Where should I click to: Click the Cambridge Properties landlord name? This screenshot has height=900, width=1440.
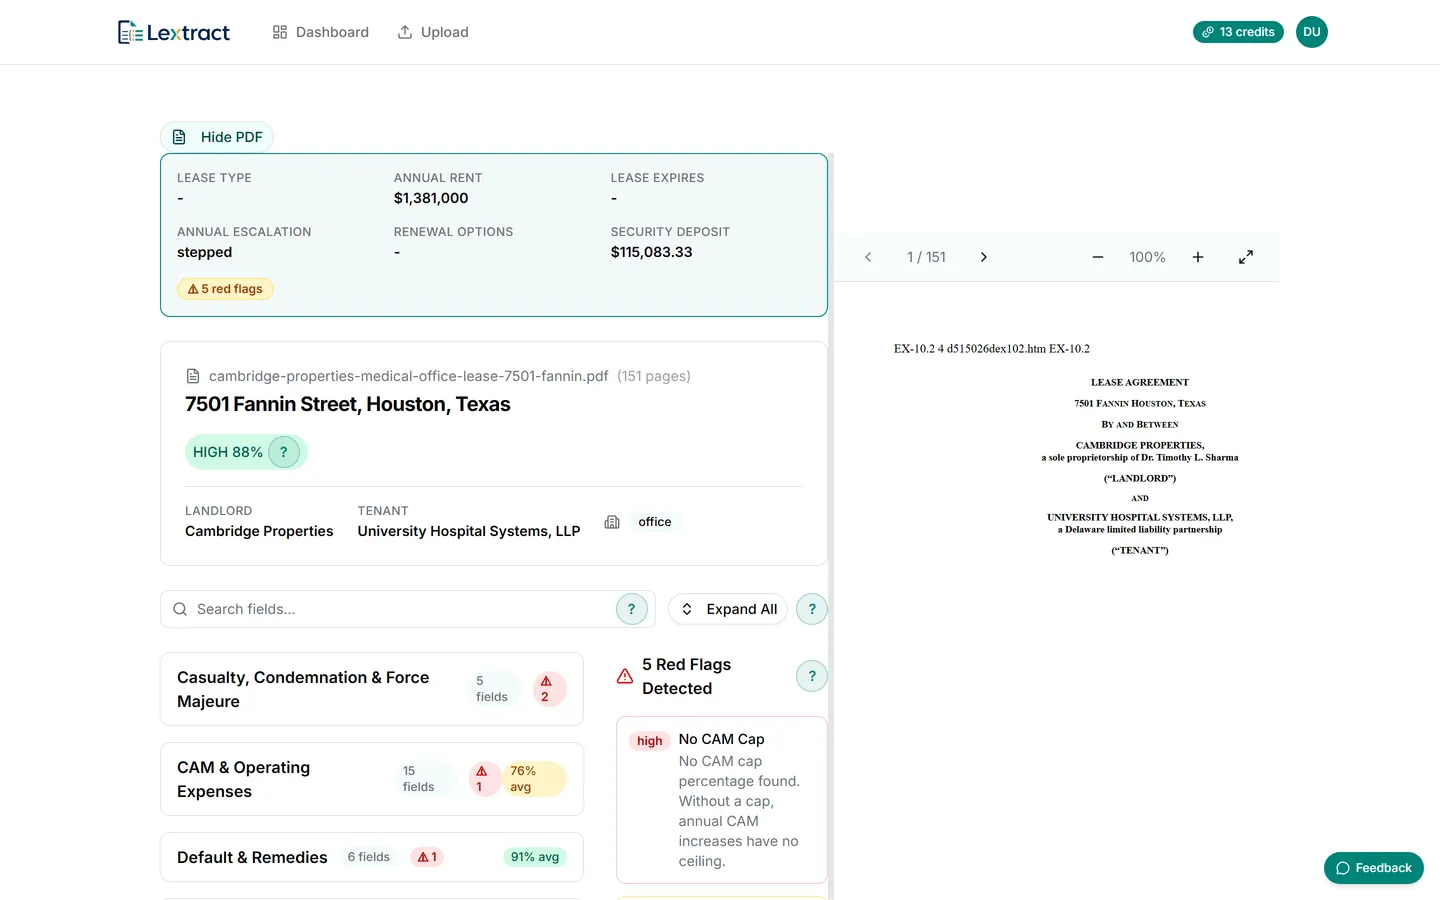coord(259,531)
